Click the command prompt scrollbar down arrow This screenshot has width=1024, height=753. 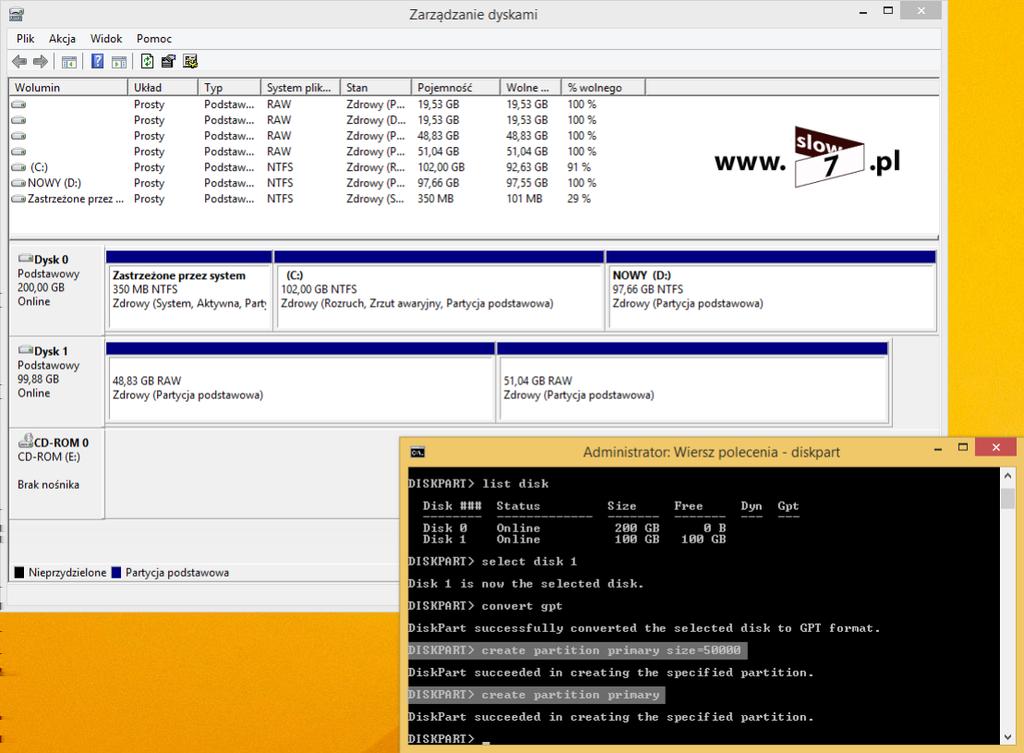coord(1008,736)
